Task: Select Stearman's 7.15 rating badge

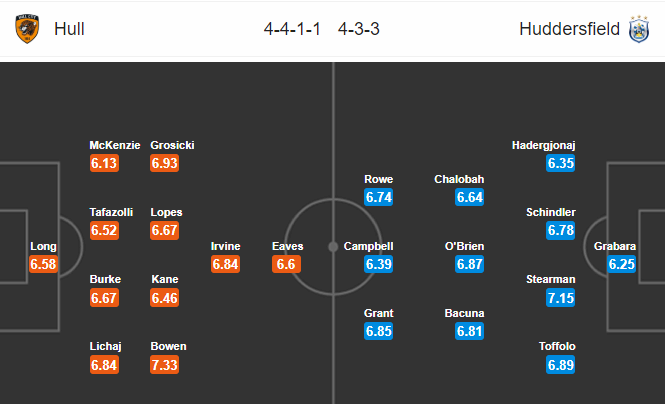Action: click(561, 298)
